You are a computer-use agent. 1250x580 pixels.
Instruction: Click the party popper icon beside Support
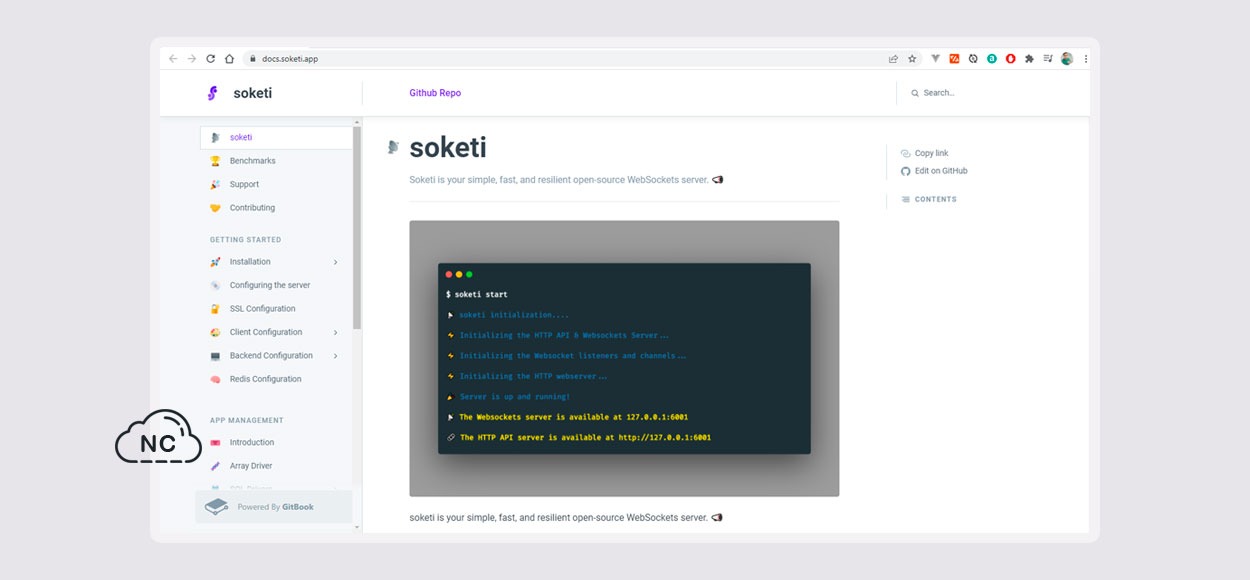pyautogui.click(x=215, y=184)
